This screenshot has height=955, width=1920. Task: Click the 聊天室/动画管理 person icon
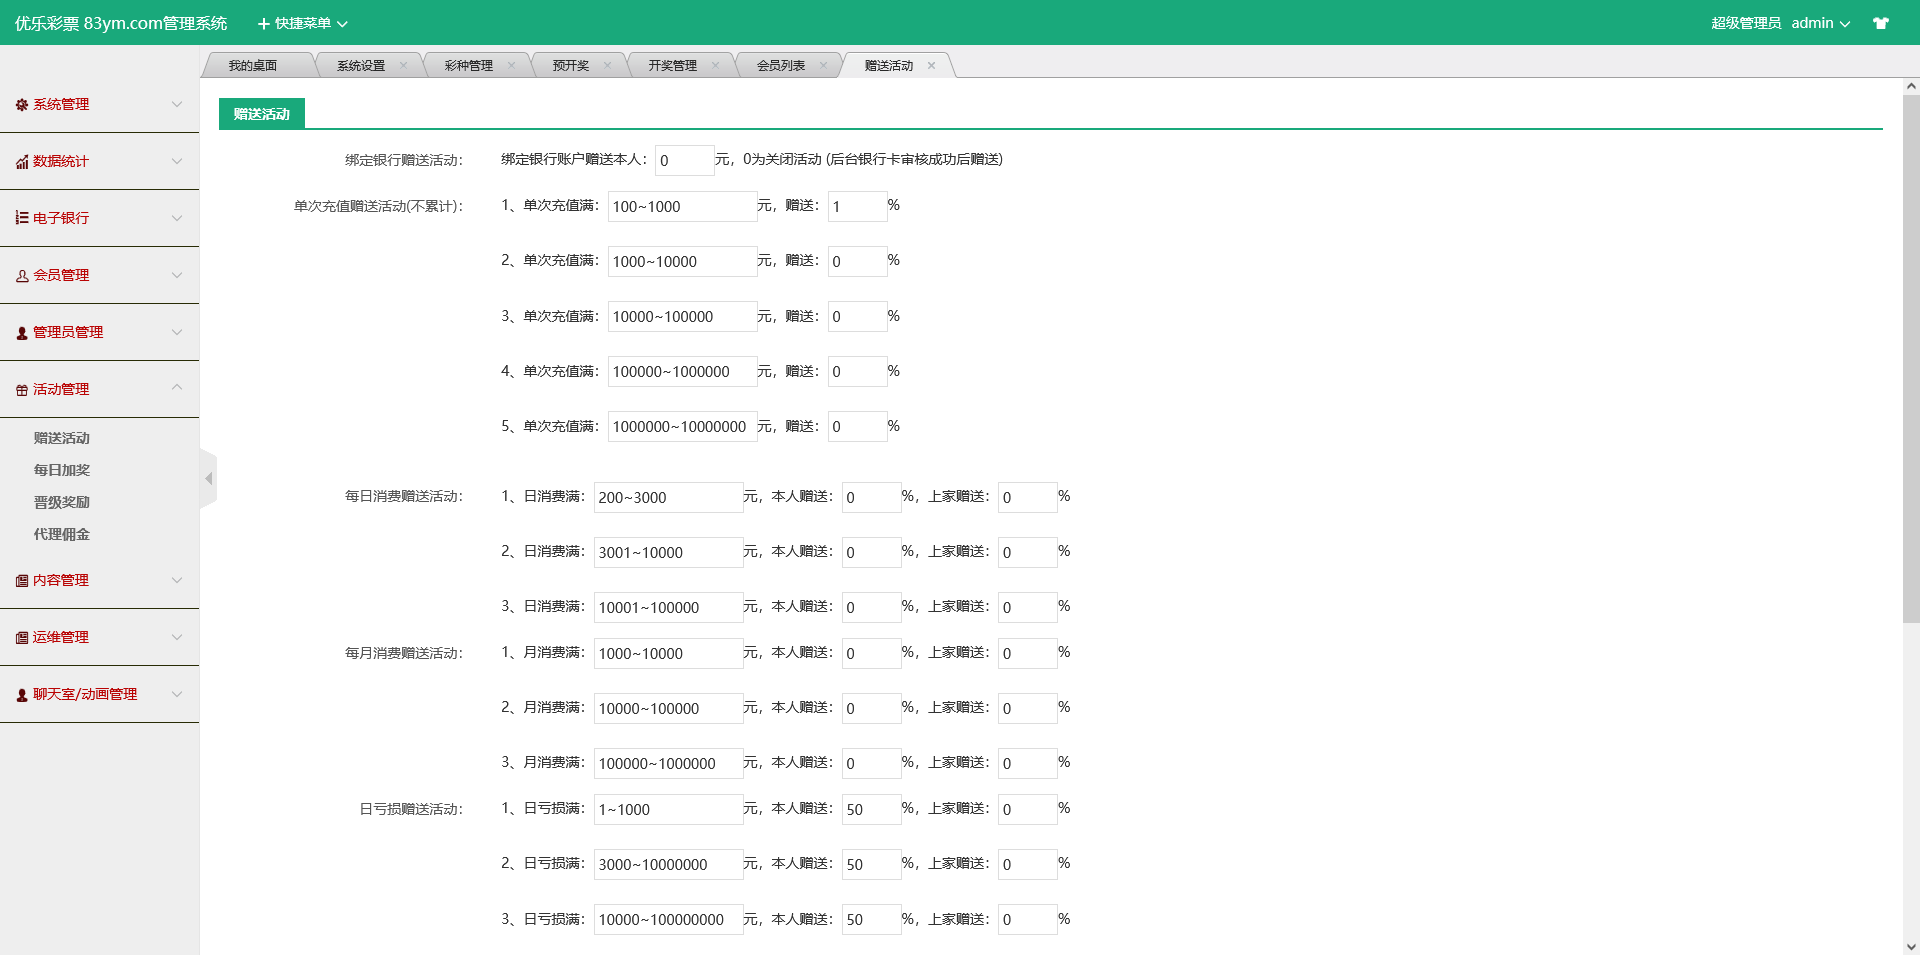22,695
